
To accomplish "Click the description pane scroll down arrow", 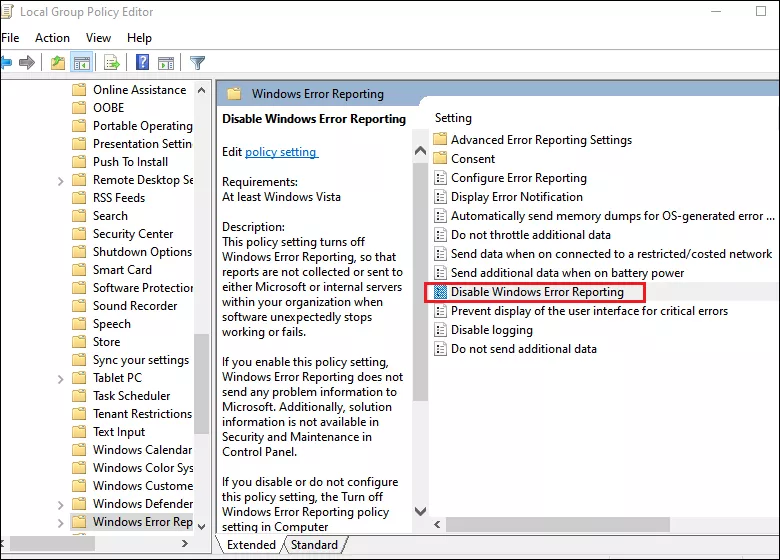I will tap(420, 511).
